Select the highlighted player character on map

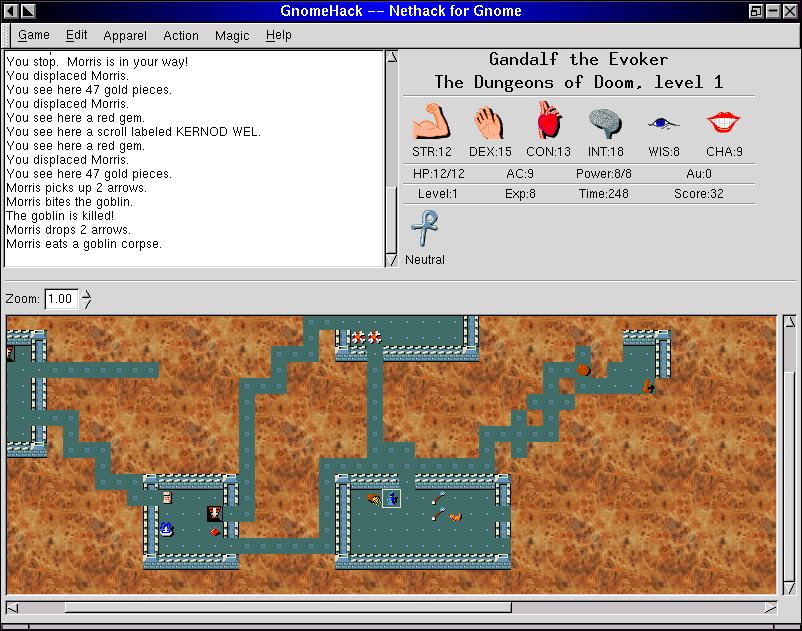(392, 498)
